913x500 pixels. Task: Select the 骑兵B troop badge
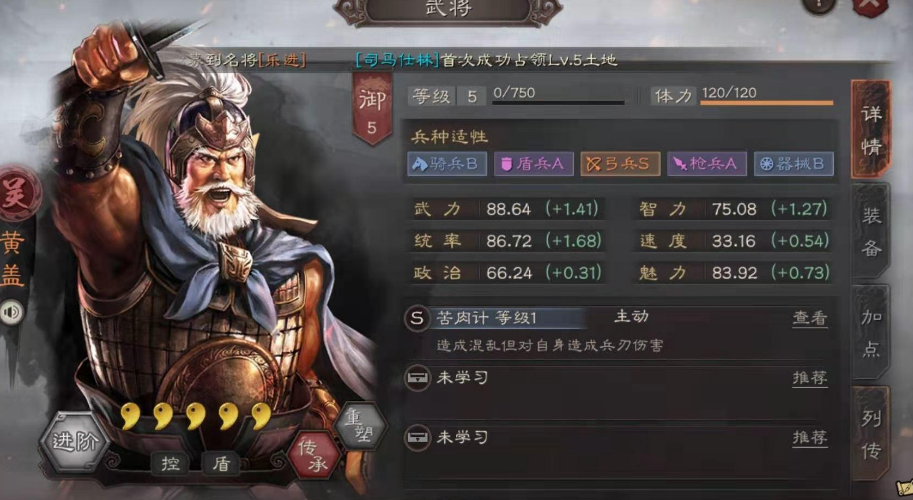tap(447, 164)
